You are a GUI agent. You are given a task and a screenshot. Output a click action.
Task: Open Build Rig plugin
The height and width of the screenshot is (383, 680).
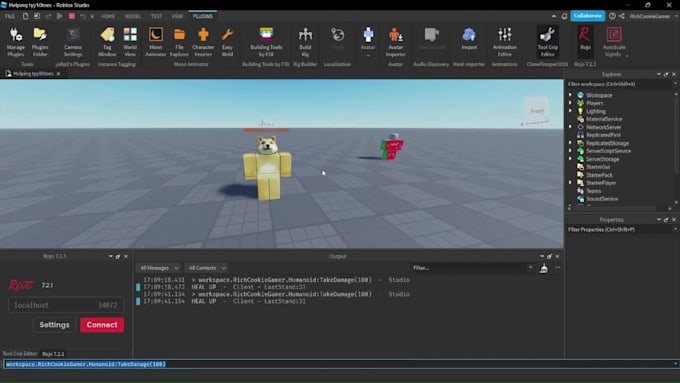tap(305, 42)
